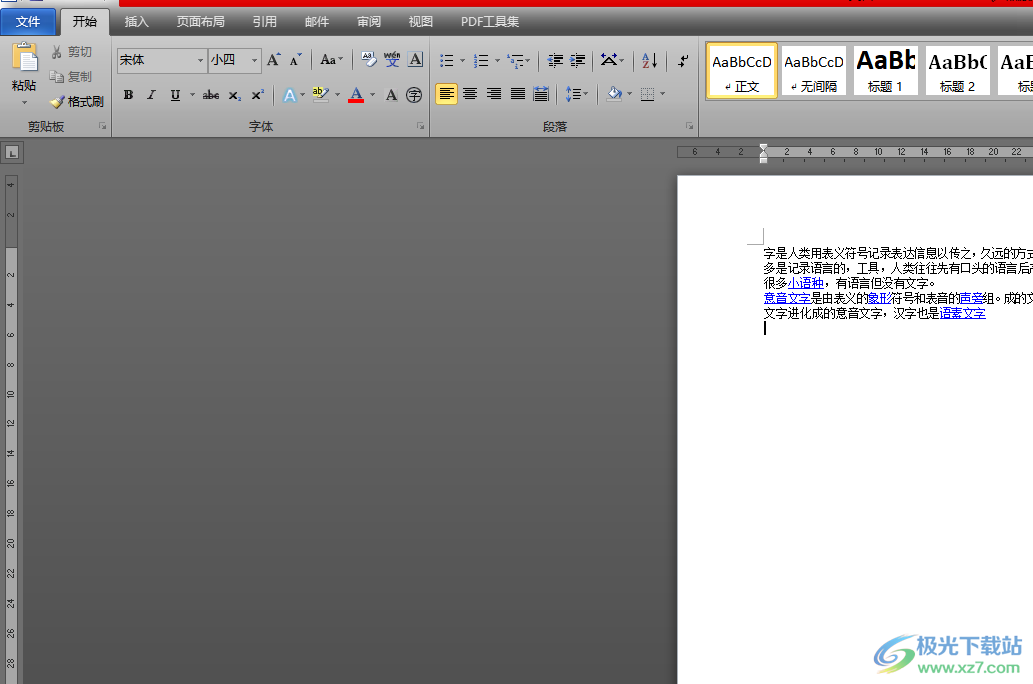Toggle bold formatting
1033x684 pixels.
pos(128,95)
